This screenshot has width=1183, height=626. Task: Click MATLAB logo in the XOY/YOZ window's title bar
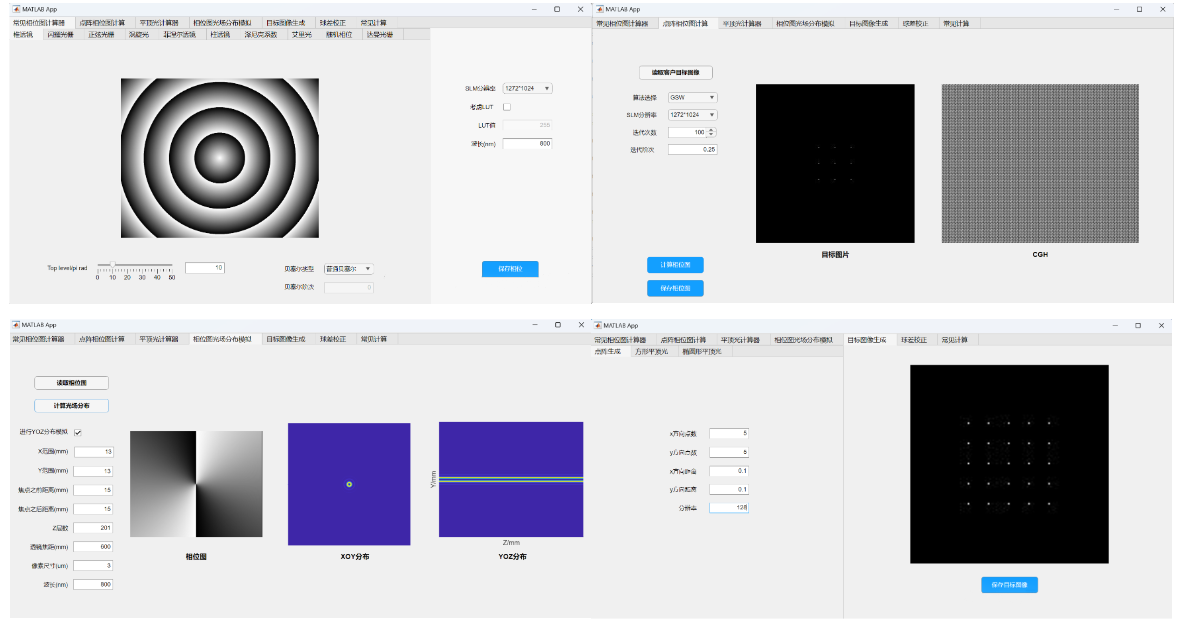(x=16, y=325)
